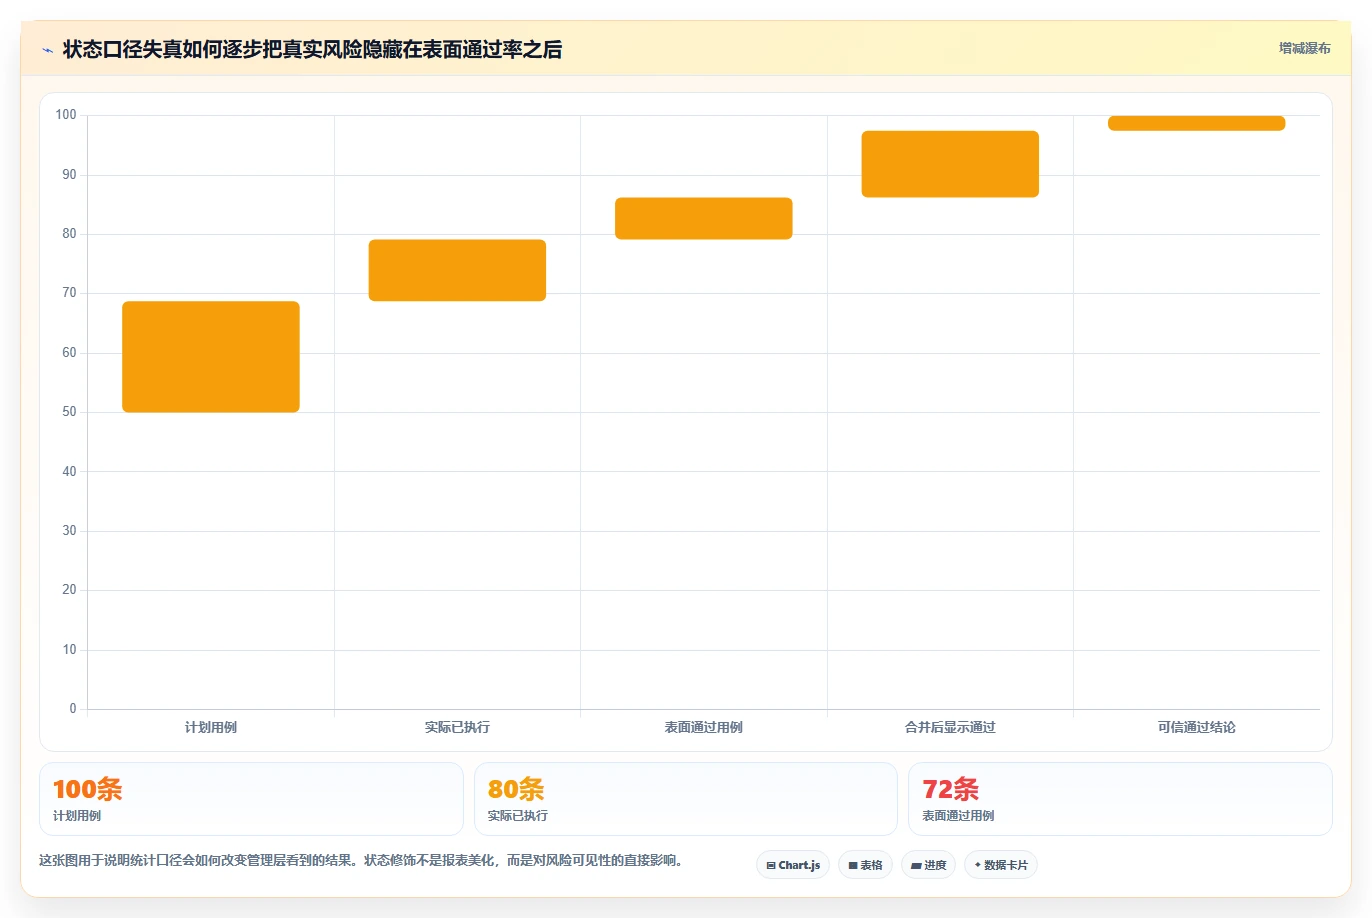Image resolution: width=1372 pixels, height=918 pixels.
Task: Select the 进度 tag
Action: (x=928, y=865)
